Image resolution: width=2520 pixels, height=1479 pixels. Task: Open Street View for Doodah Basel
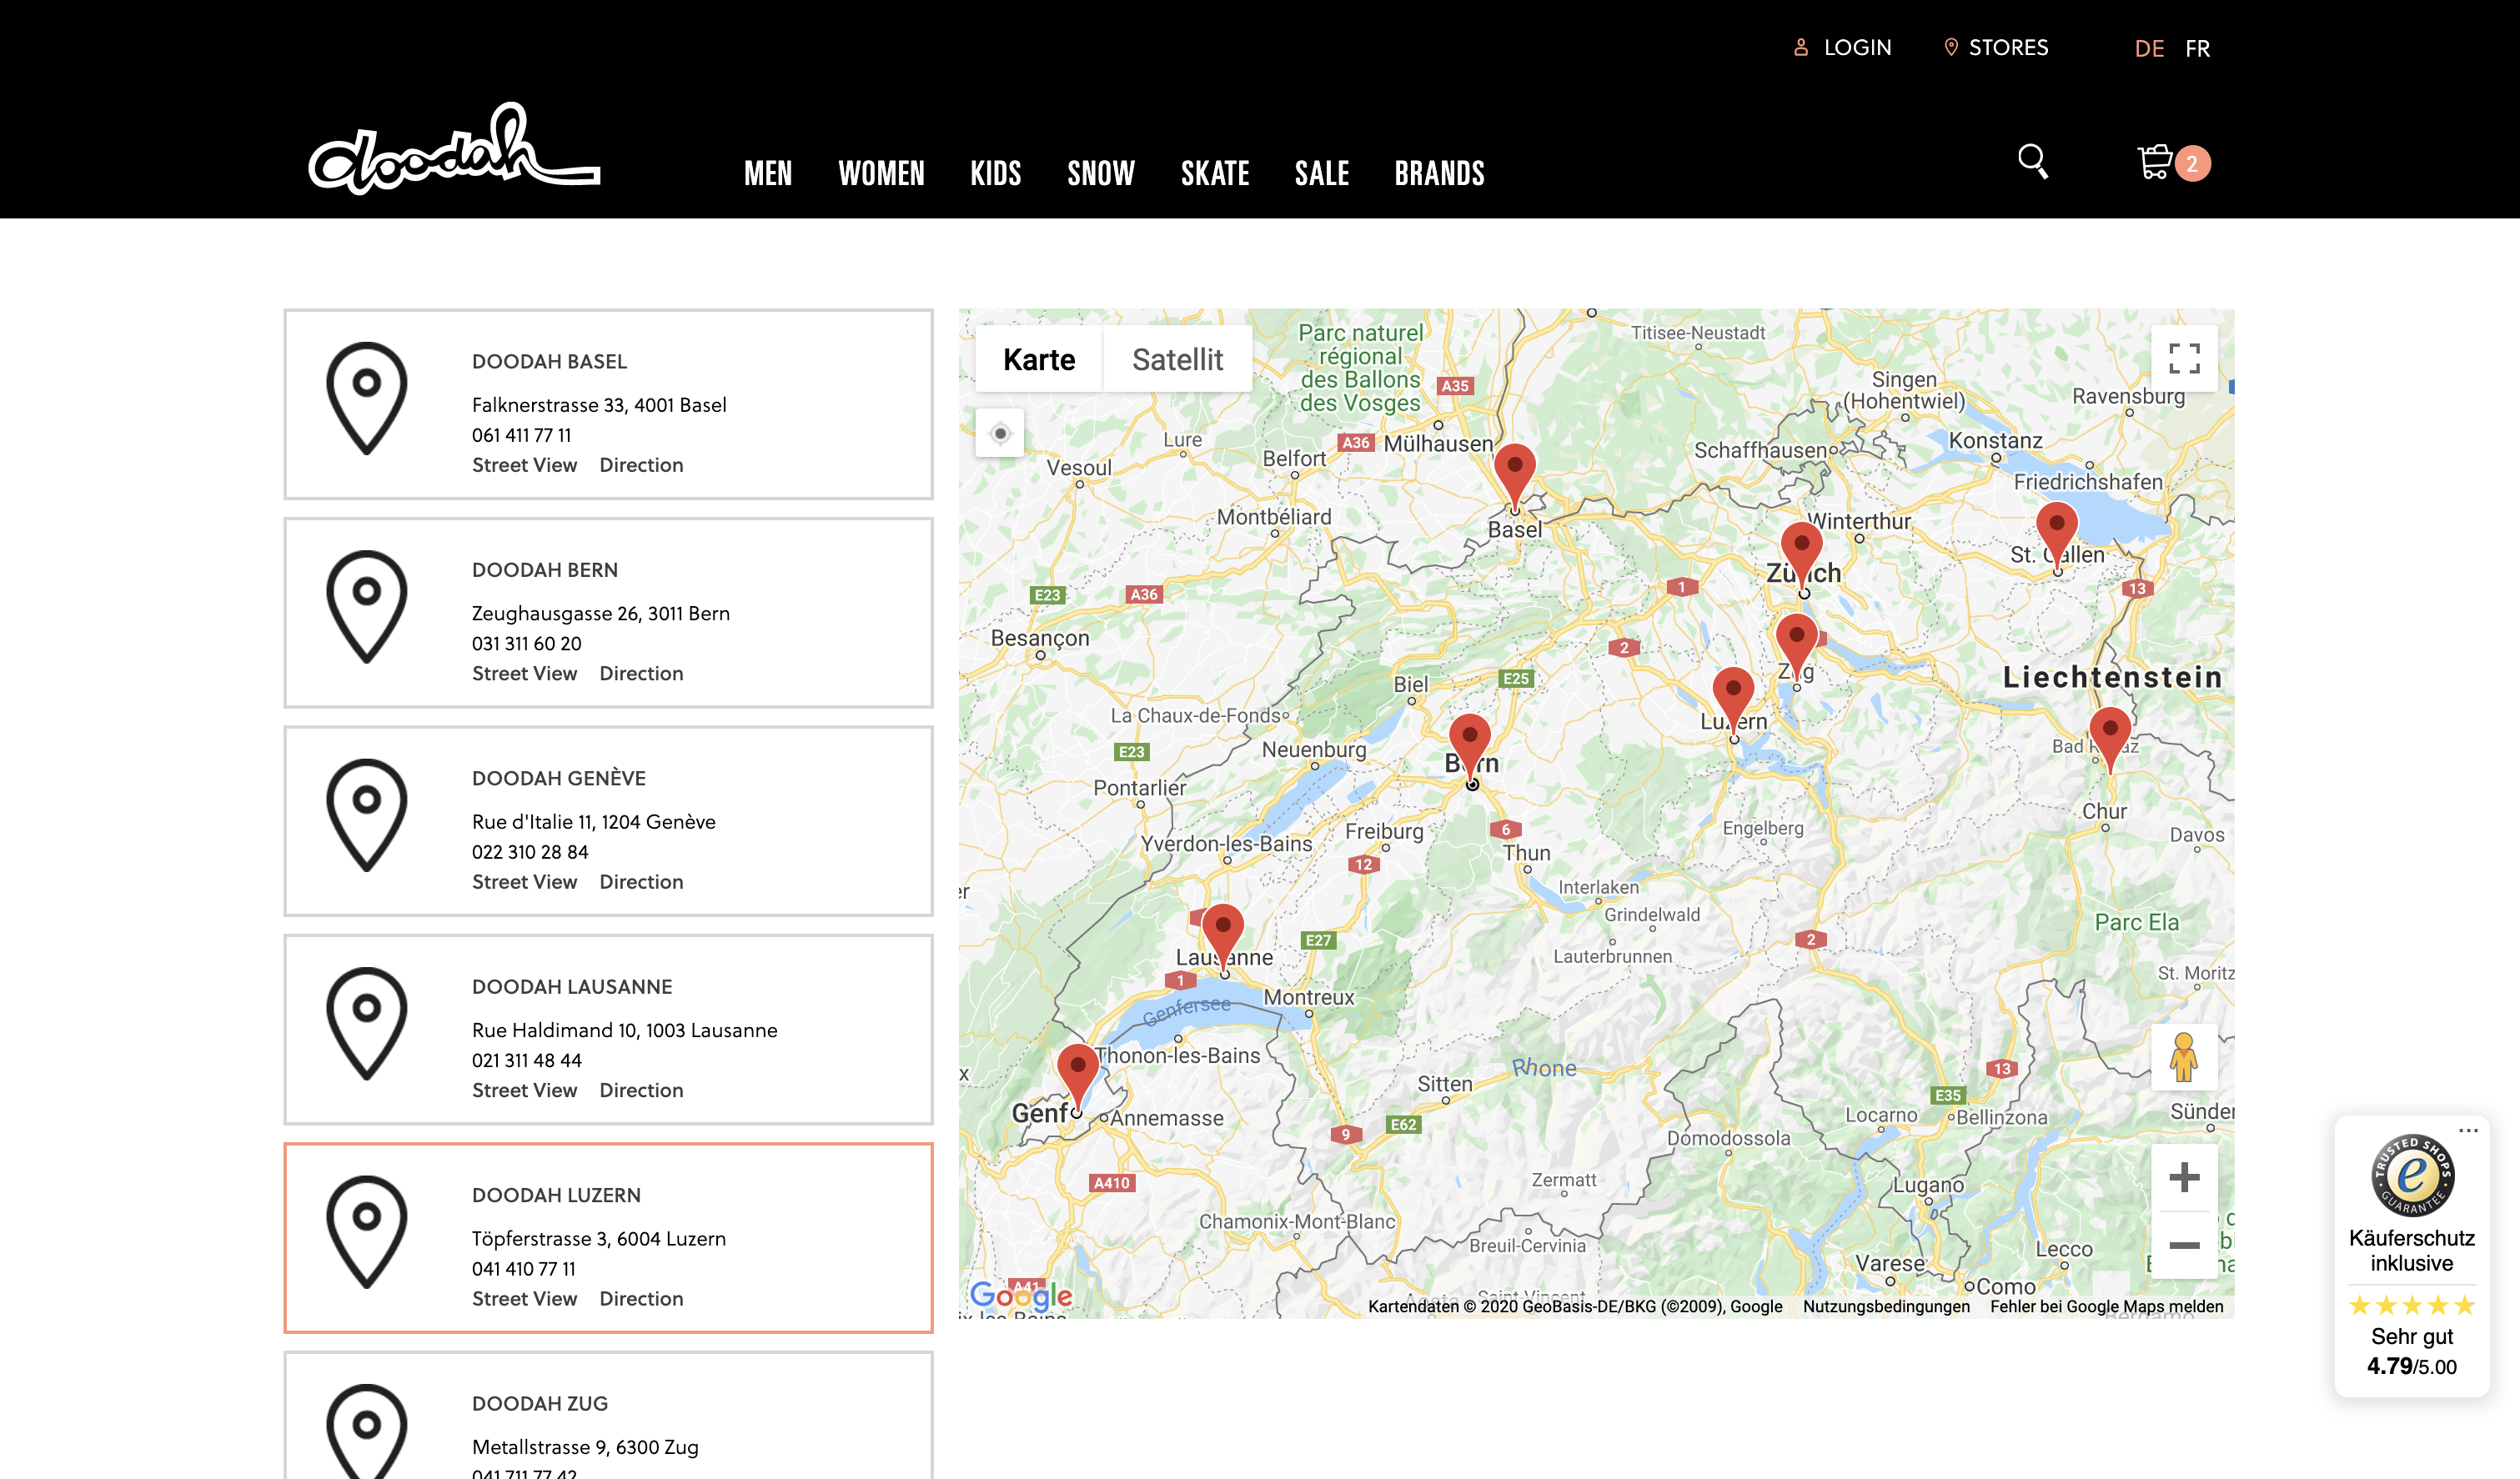point(524,465)
